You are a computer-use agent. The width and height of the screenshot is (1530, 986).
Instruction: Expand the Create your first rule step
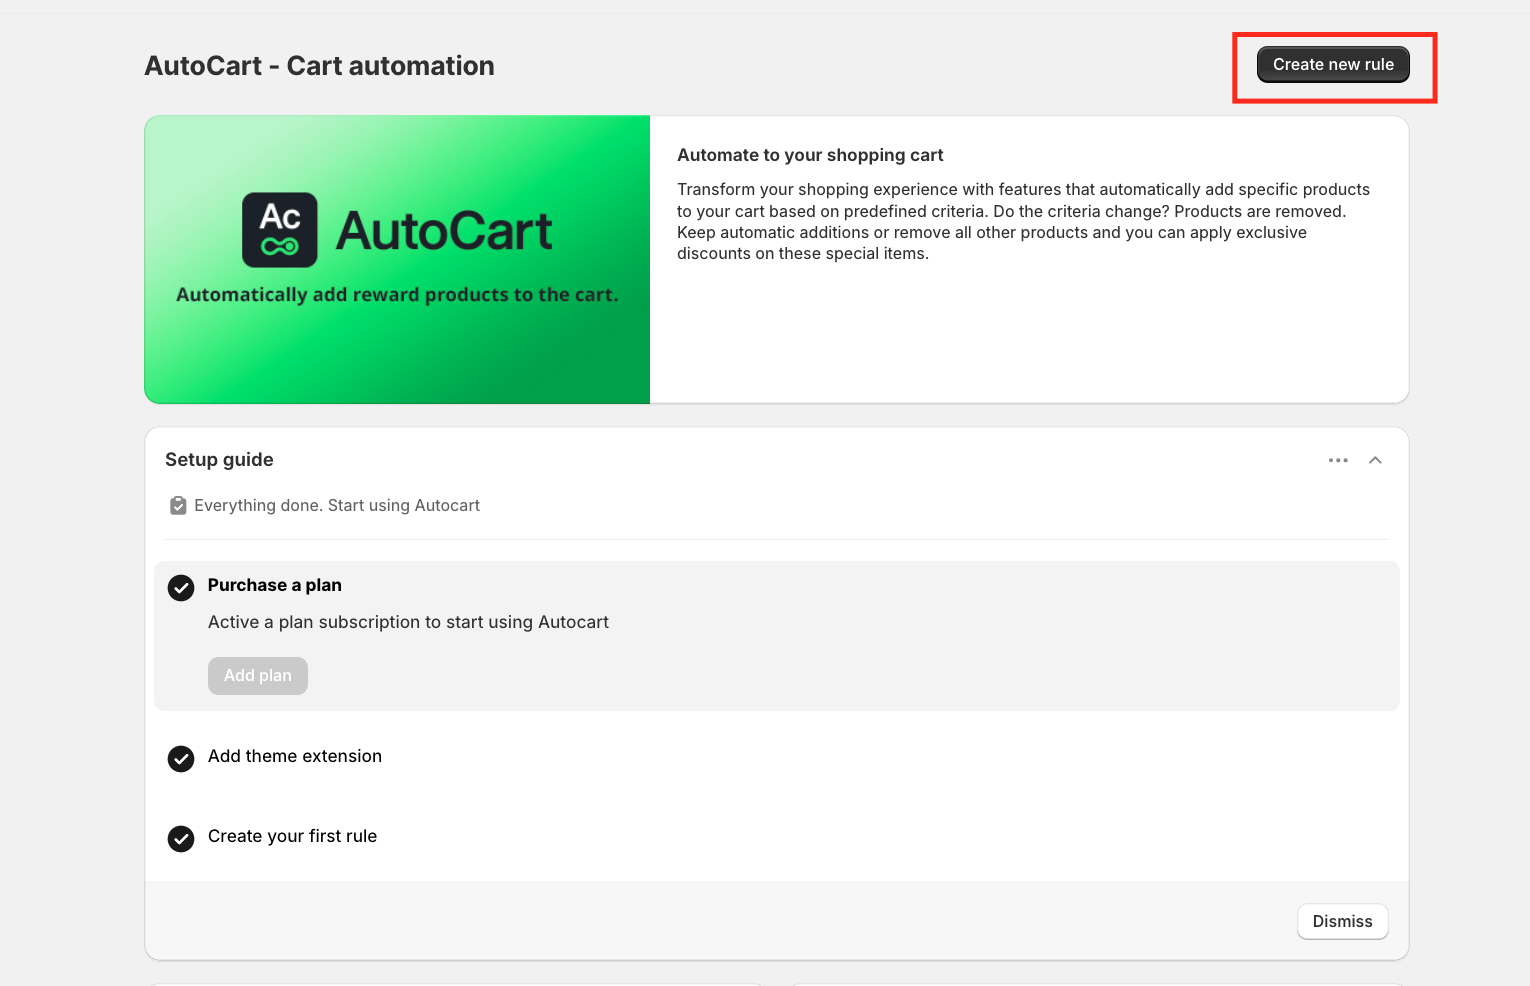tap(292, 837)
